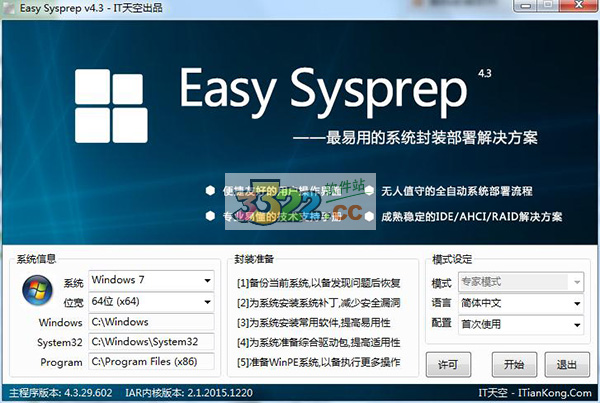Click the Windows 7 orb icon

click(37, 290)
